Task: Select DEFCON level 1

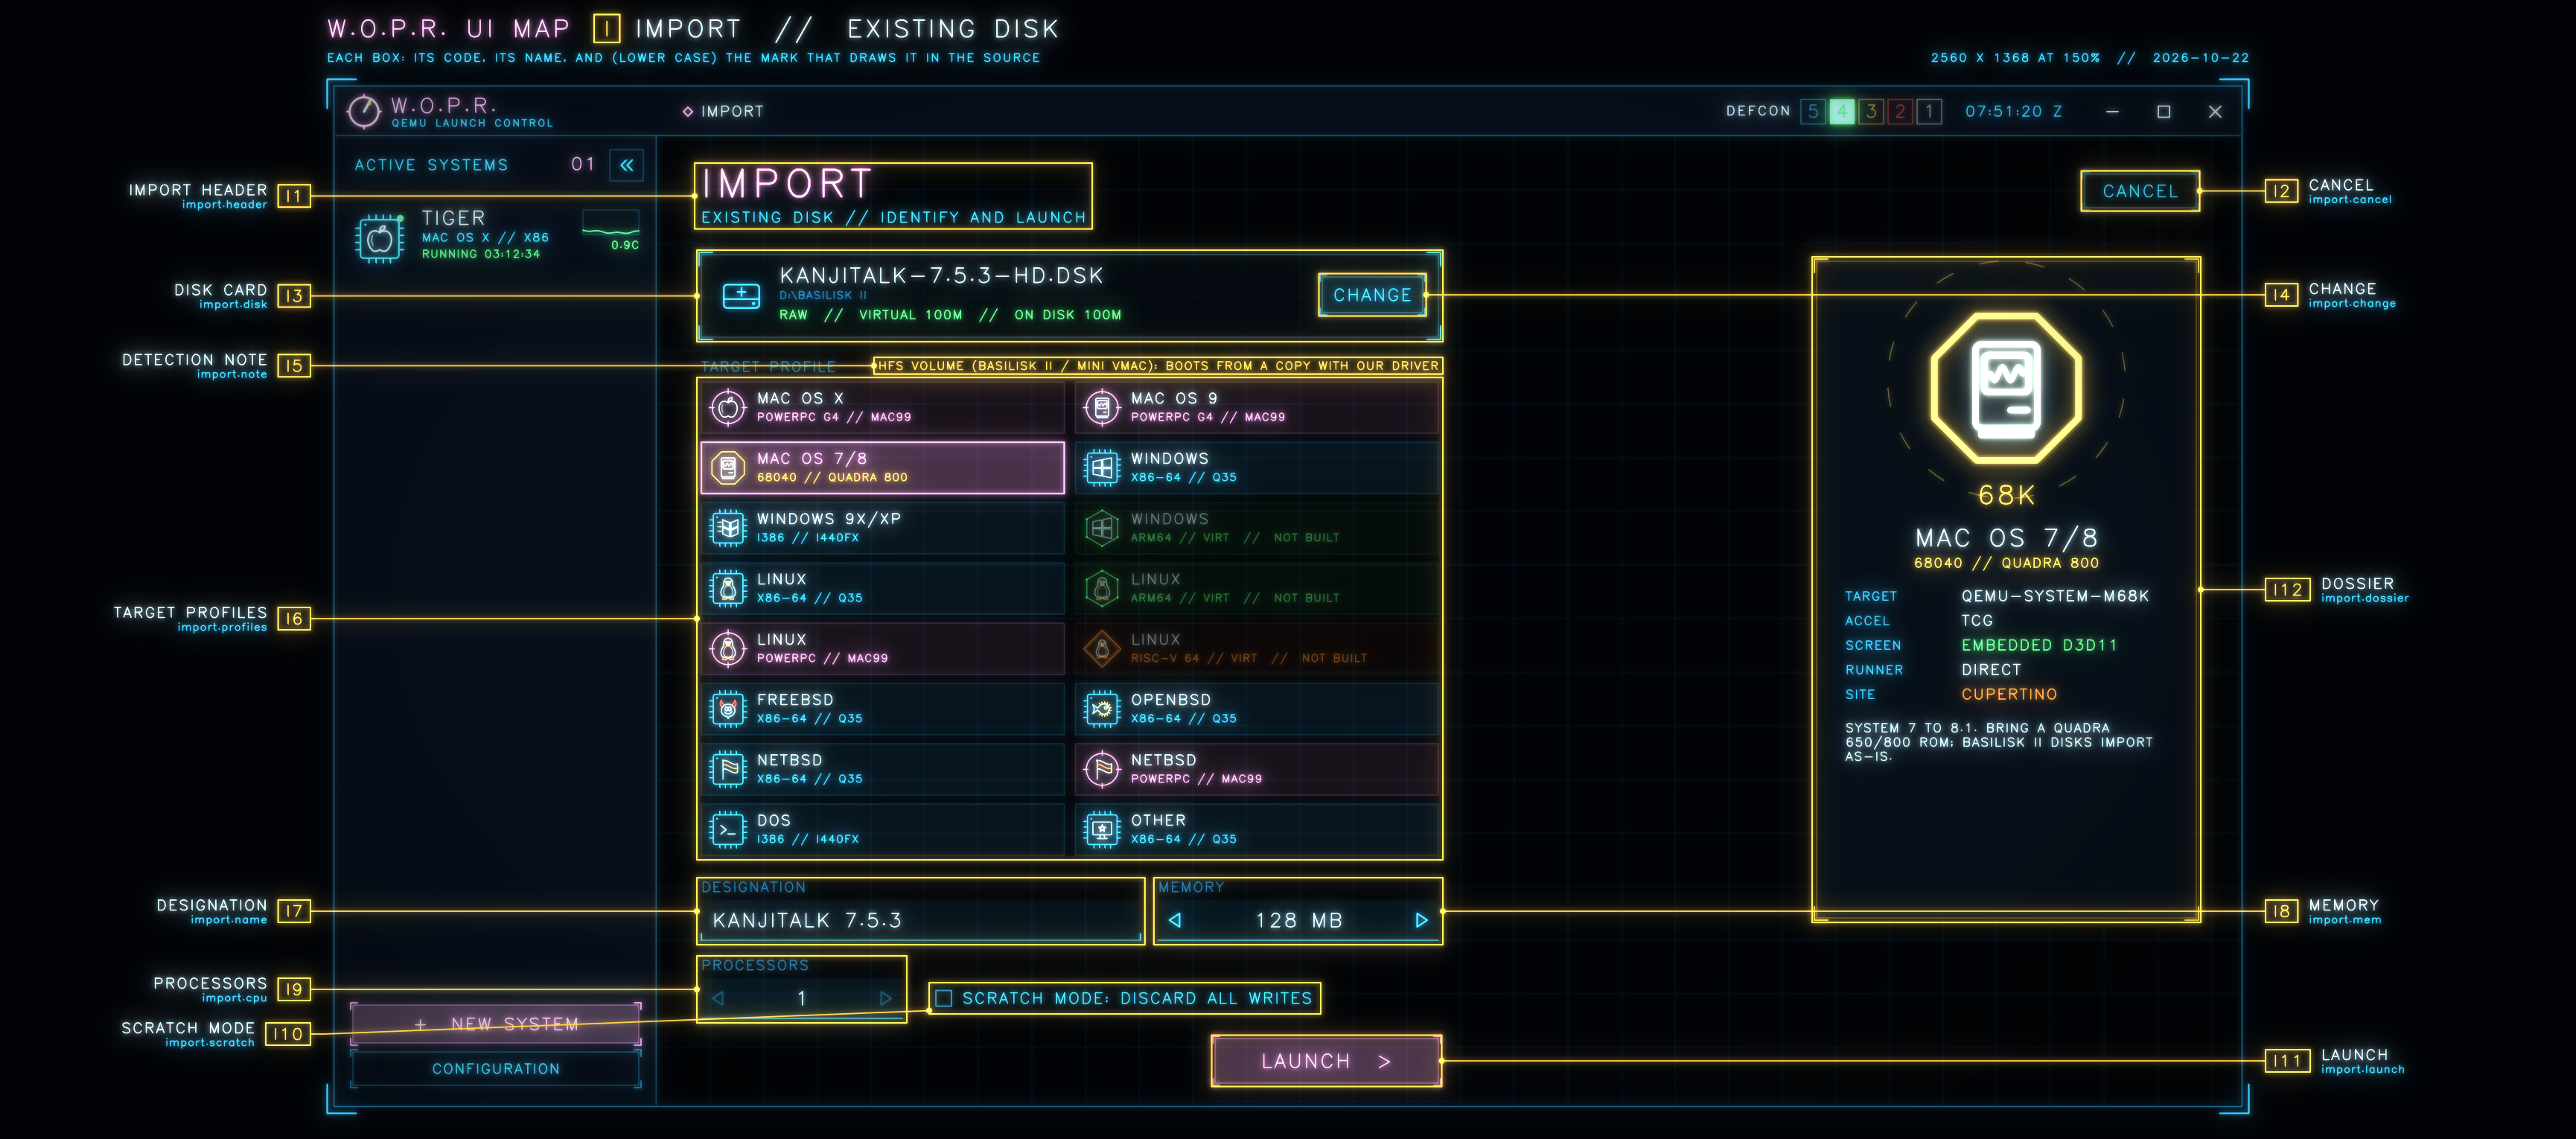Action: [x=1929, y=111]
